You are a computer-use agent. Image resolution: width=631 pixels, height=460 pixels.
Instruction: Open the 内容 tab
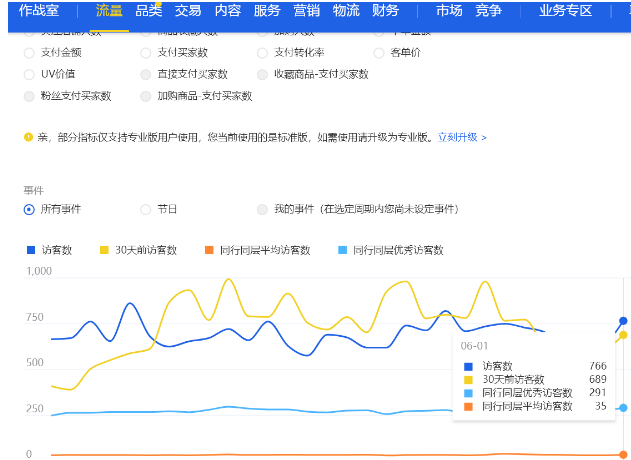point(227,10)
